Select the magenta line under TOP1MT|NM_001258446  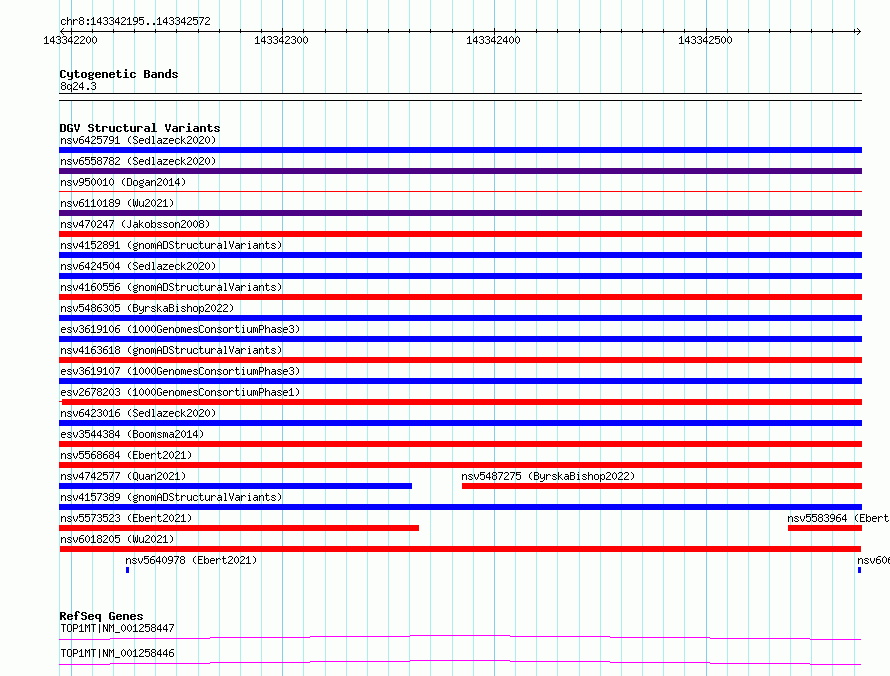[460, 662]
